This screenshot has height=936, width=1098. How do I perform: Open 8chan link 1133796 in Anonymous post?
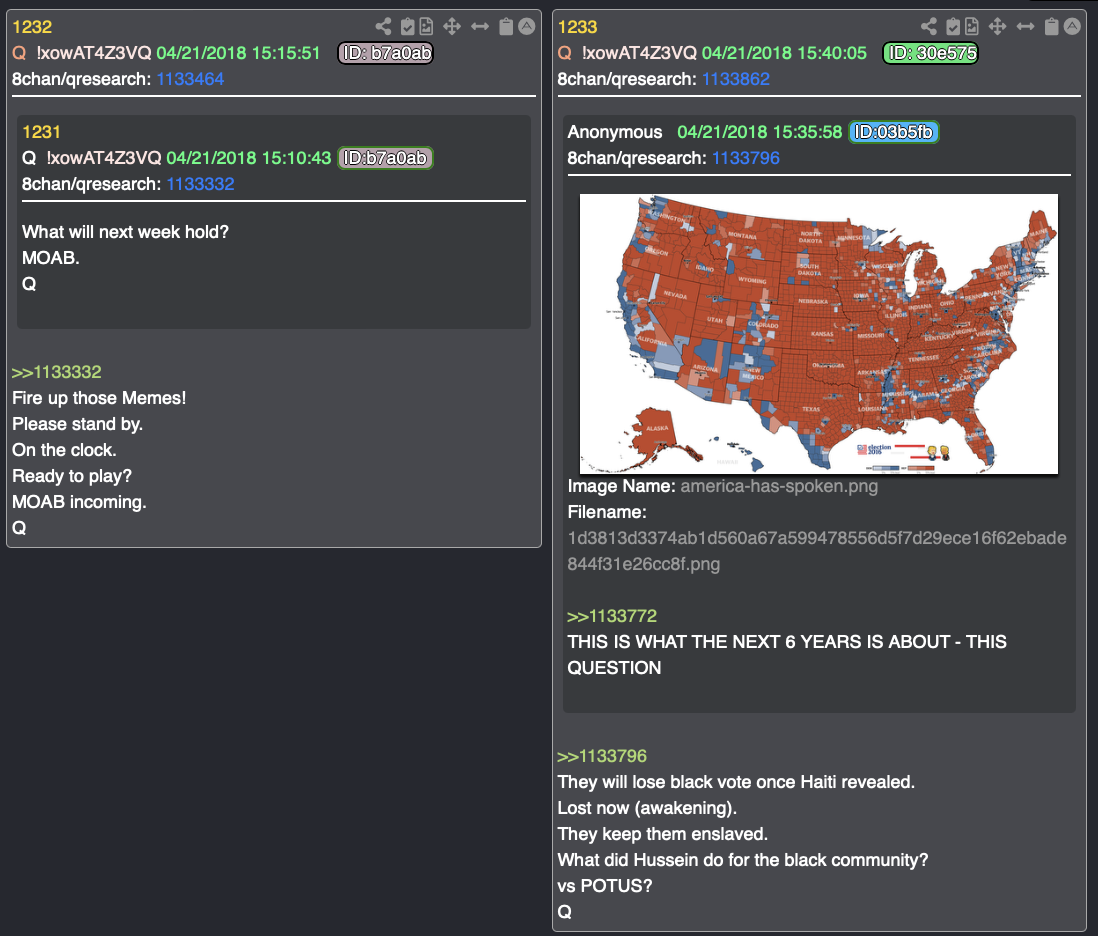[x=746, y=158]
